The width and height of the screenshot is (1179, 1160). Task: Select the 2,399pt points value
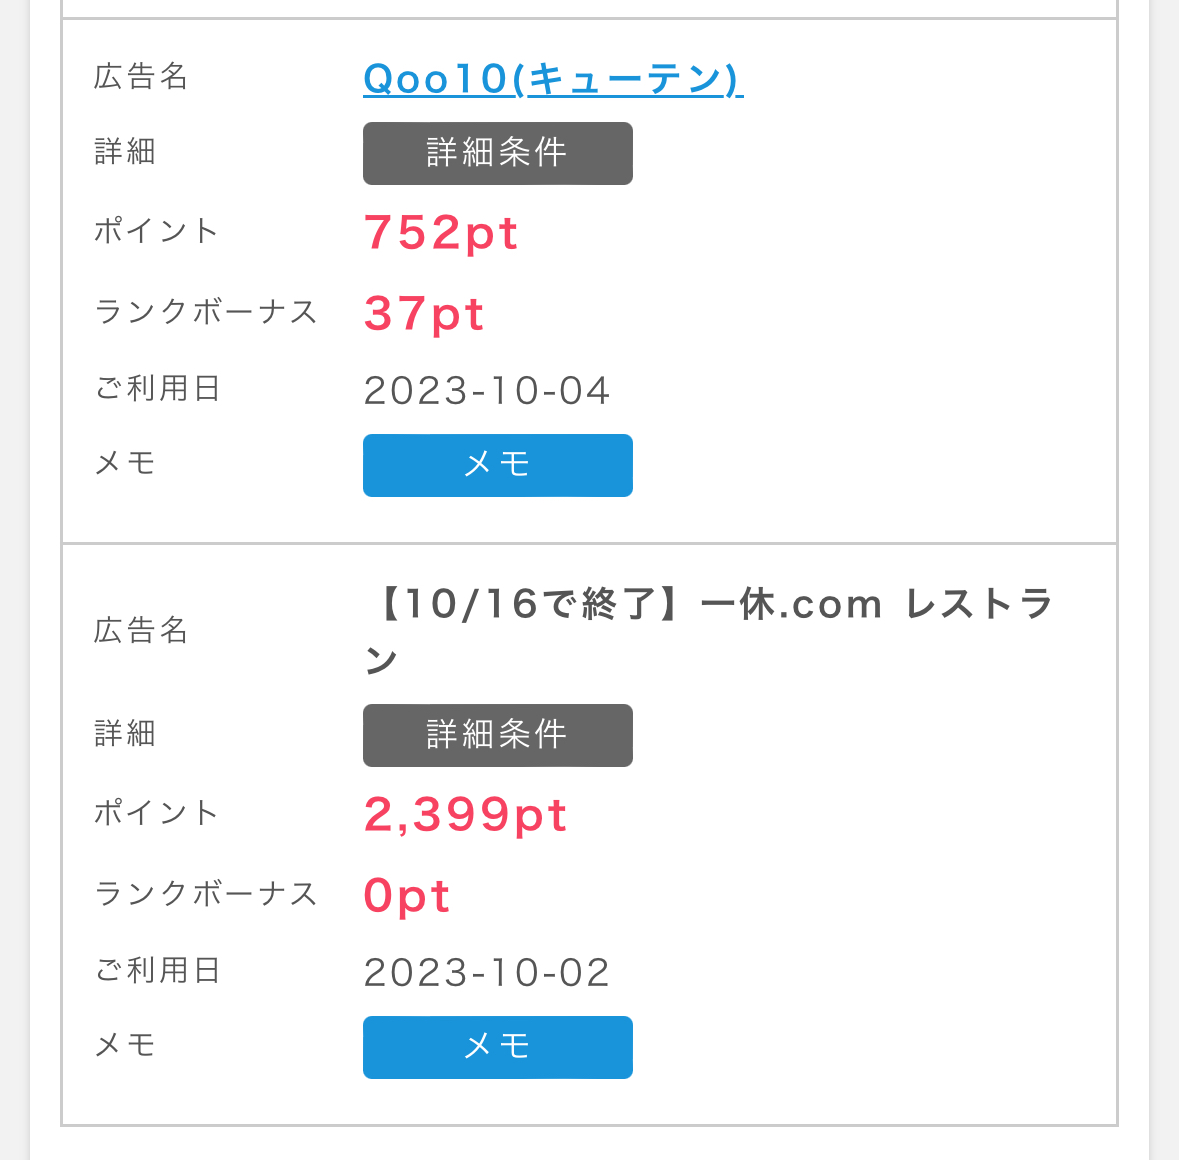coord(465,815)
